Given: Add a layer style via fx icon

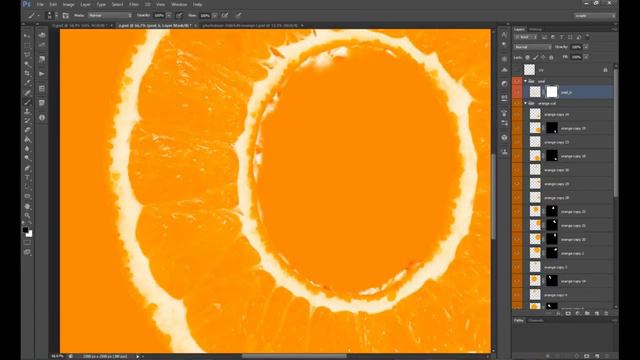Looking at the screenshot, I should [x=559, y=313].
